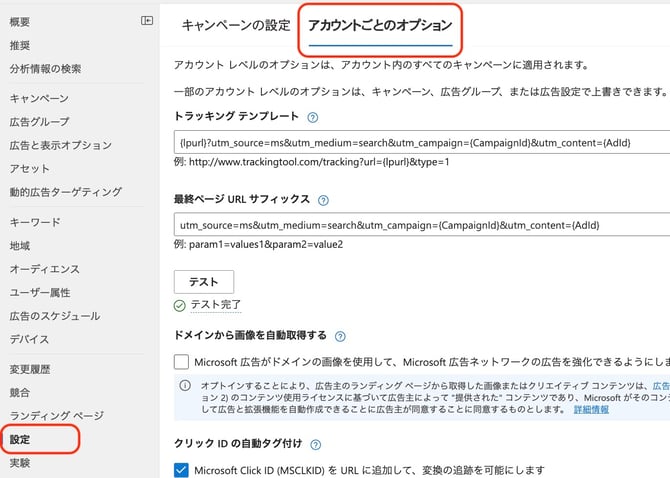670x478 pixels.
Task: Switch to キャンペーンの設定 tab
Action: click(234, 26)
